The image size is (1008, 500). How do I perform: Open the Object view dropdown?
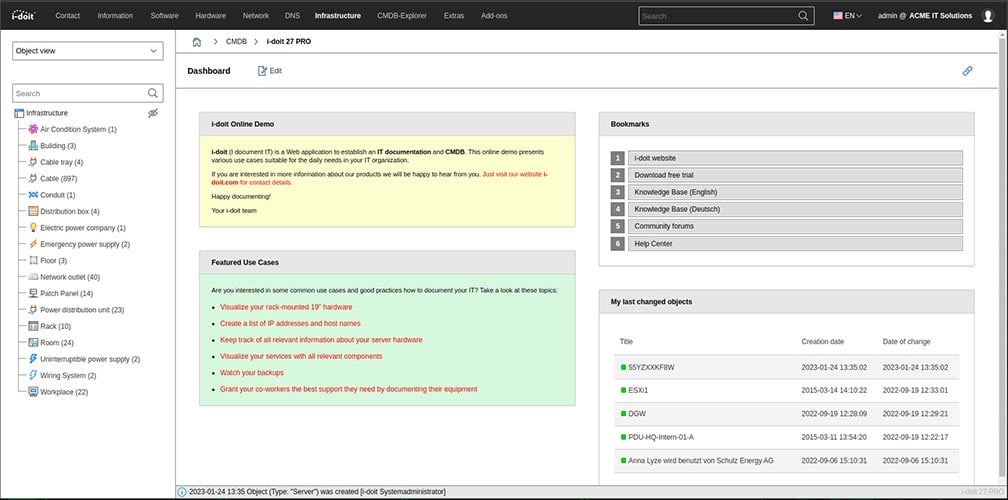(87, 51)
